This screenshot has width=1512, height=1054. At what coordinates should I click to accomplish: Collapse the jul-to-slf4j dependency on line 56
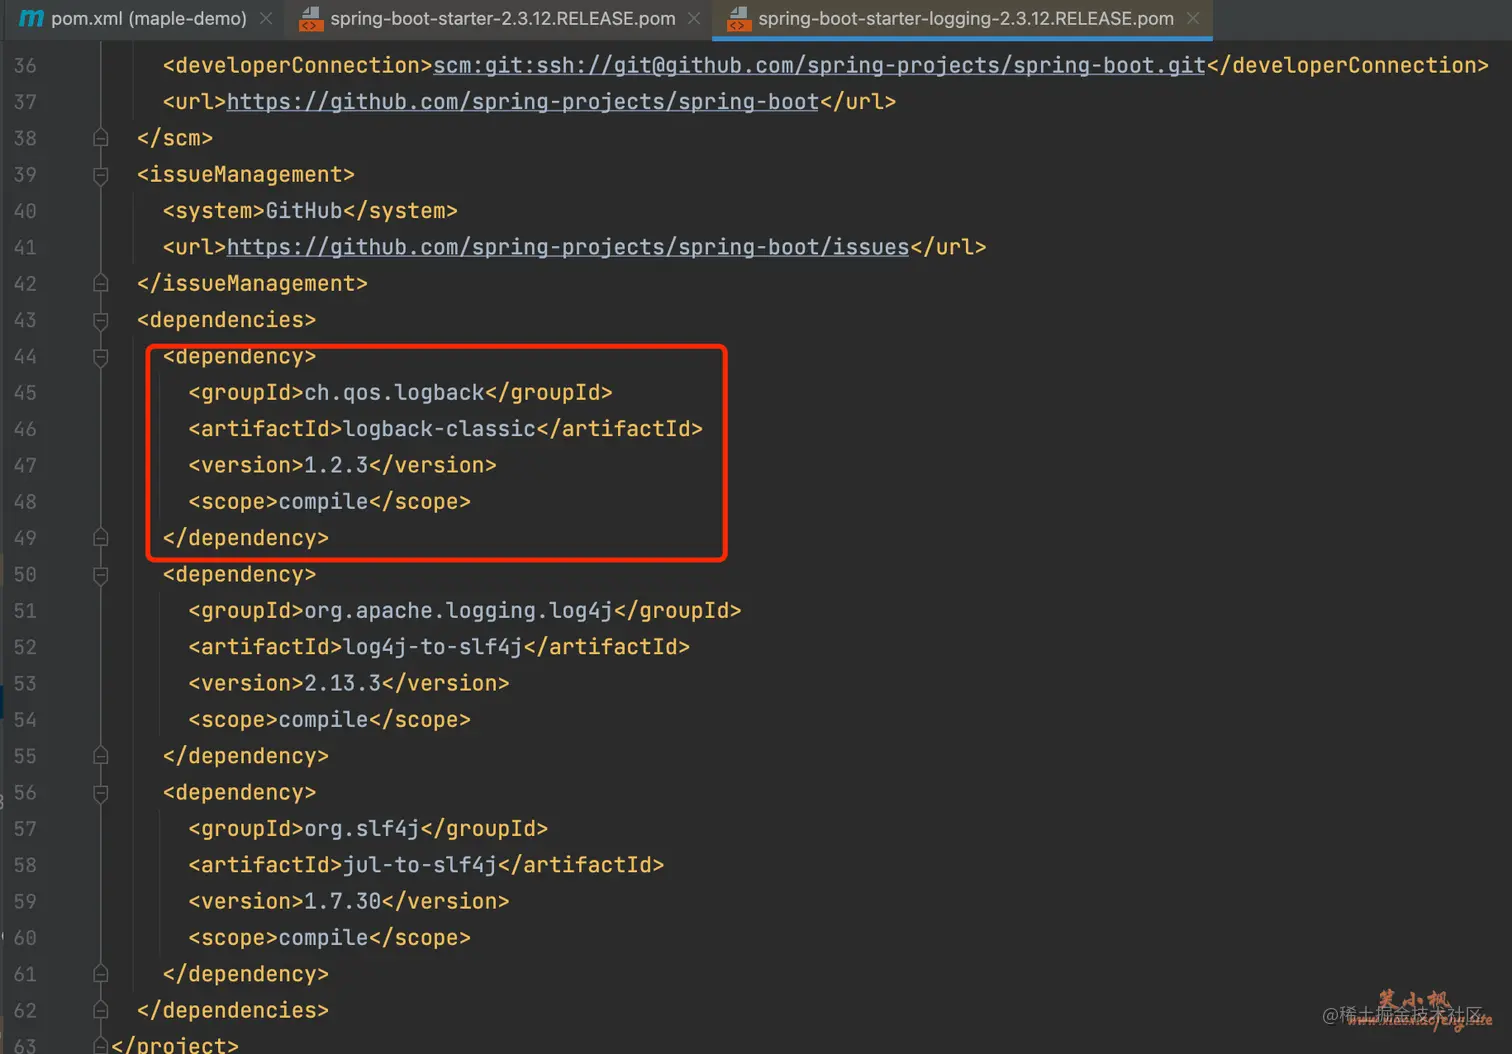pyautogui.click(x=101, y=793)
